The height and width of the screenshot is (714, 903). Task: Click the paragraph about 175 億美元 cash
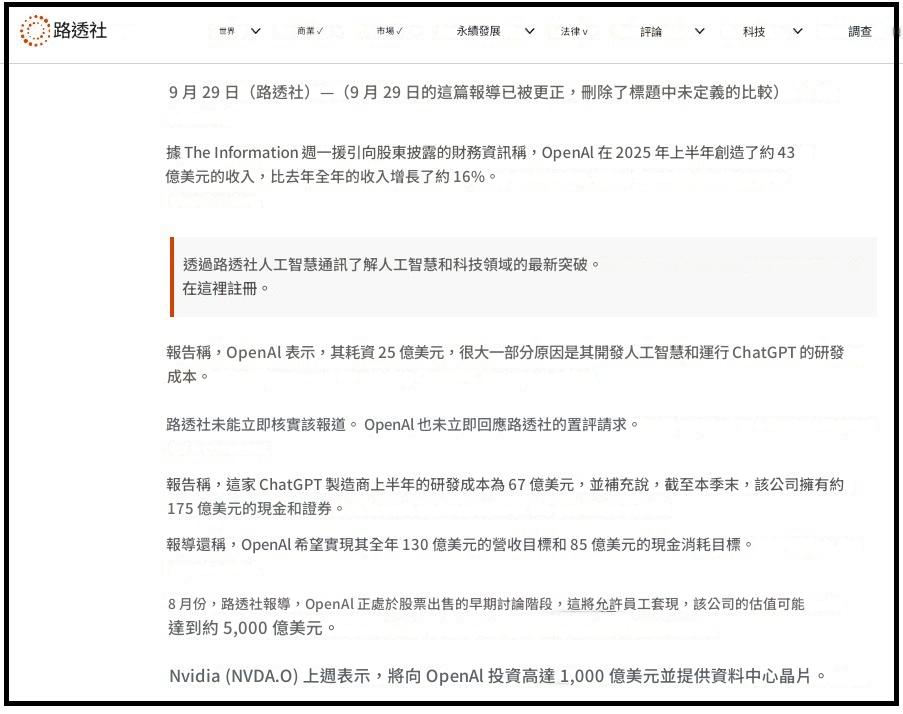[504, 496]
